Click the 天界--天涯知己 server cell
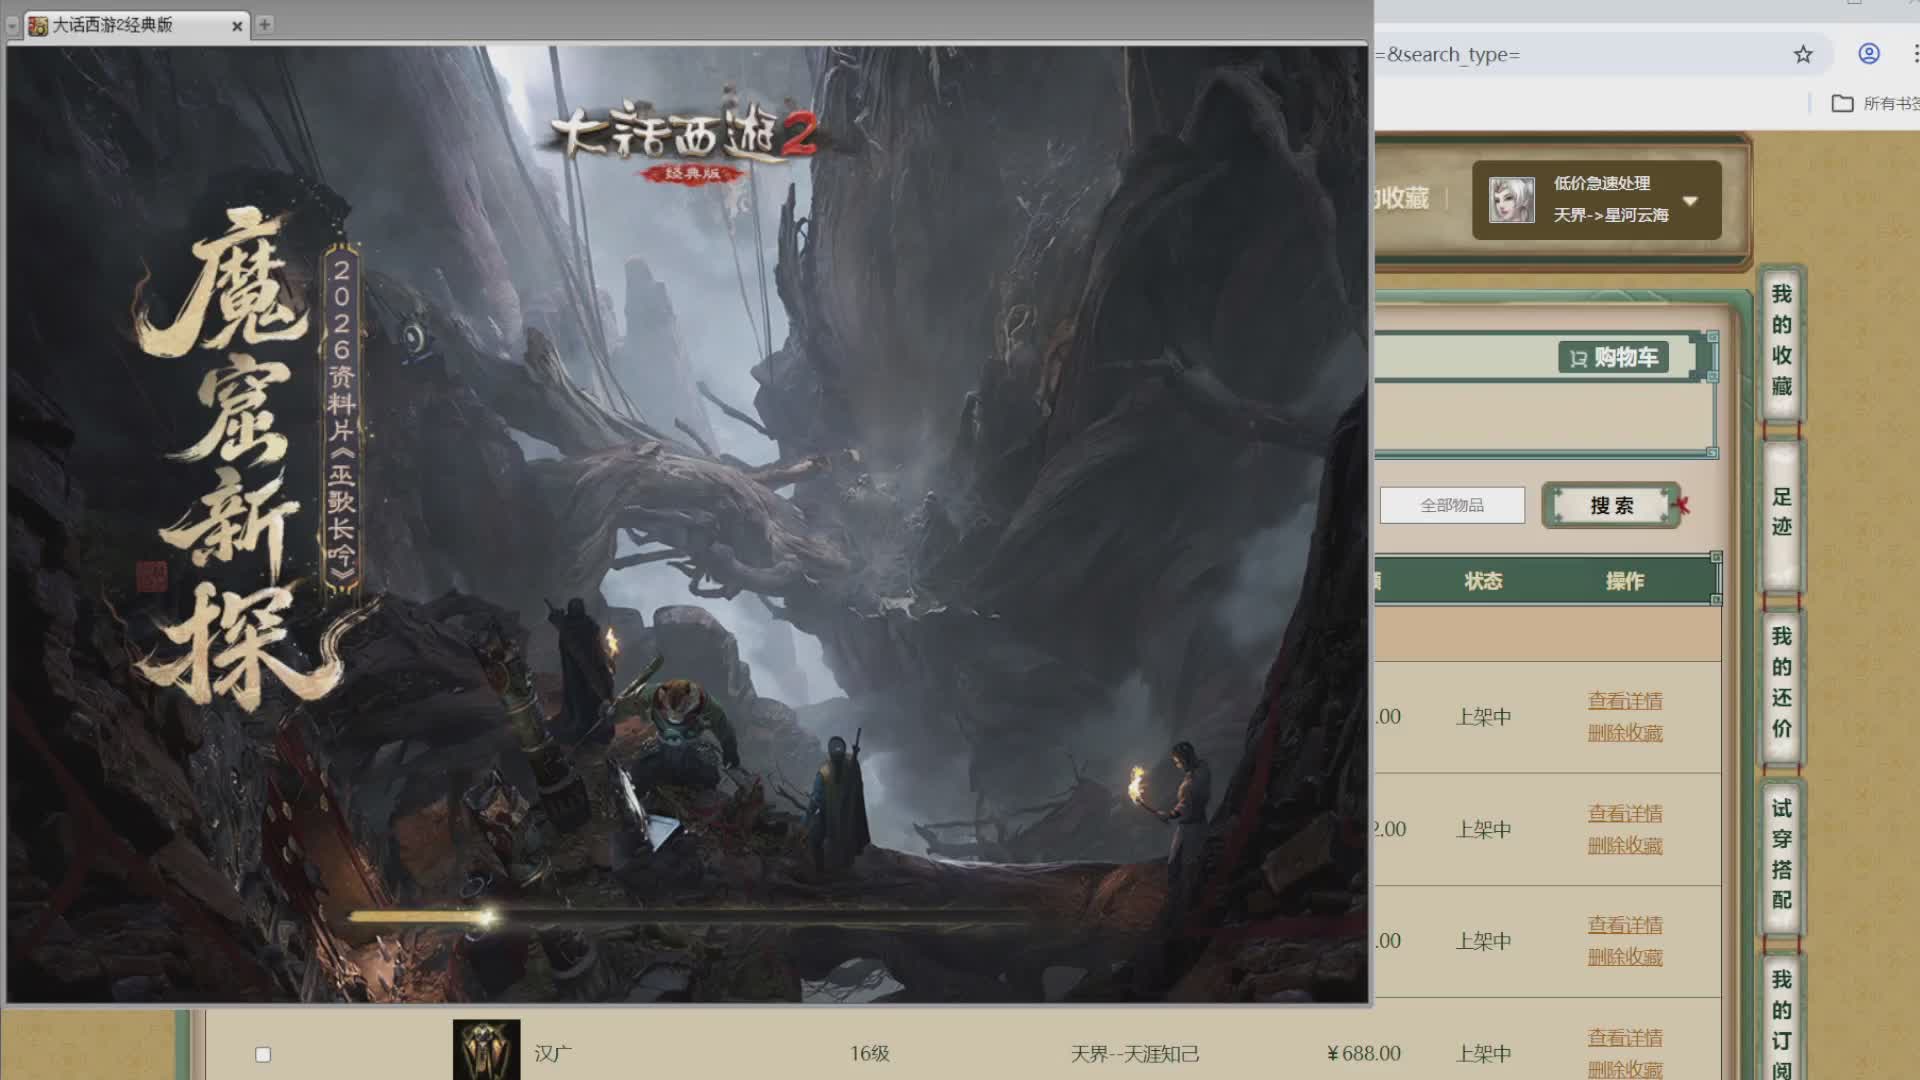Viewport: 1920px width, 1080px height. pyautogui.click(x=1134, y=1053)
